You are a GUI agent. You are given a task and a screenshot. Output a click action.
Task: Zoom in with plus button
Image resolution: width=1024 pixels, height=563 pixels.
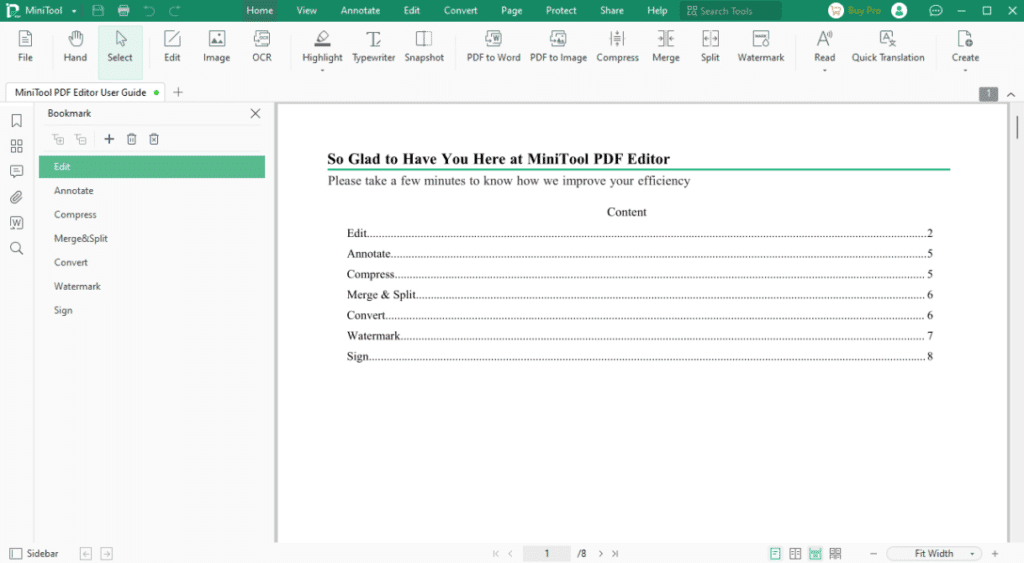tap(995, 553)
